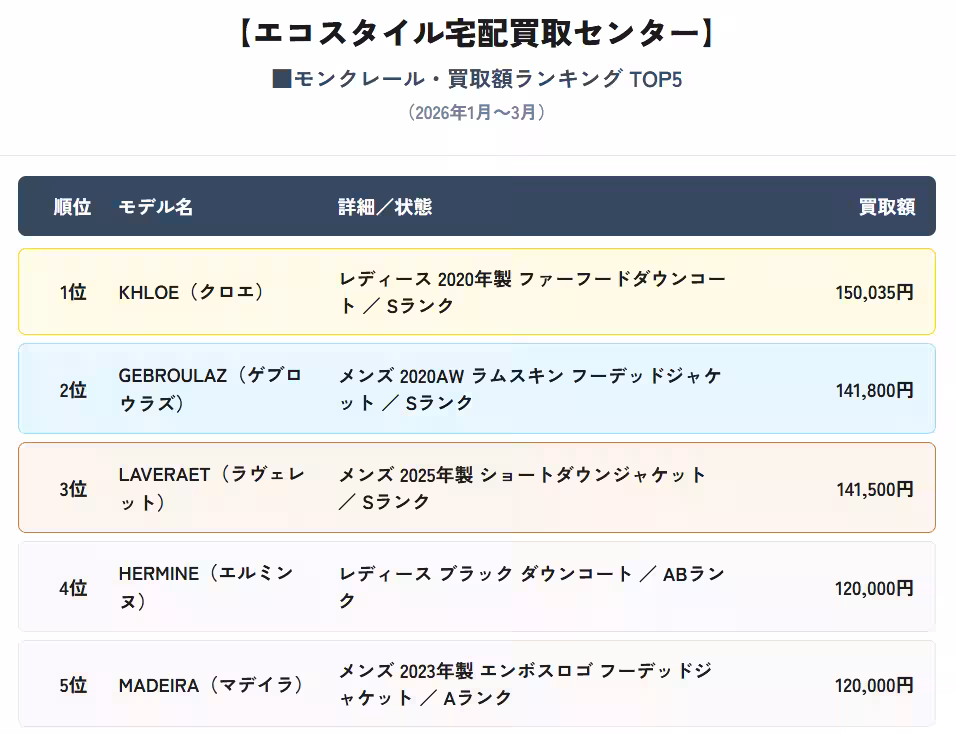Select the 2位 rank cell
Viewport: 956px width, 734px height.
pos(73,390)
